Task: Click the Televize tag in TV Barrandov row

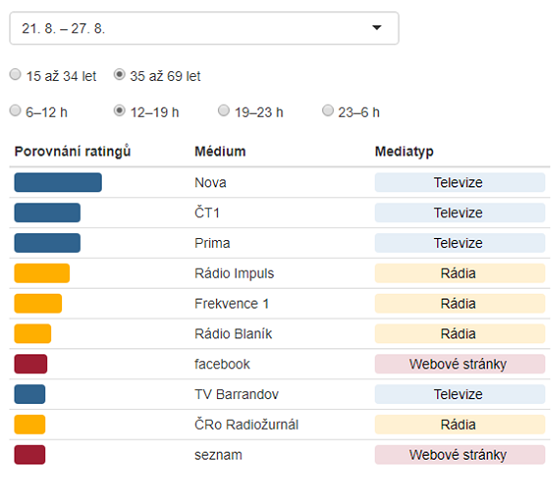Action: tap(460, 394)
